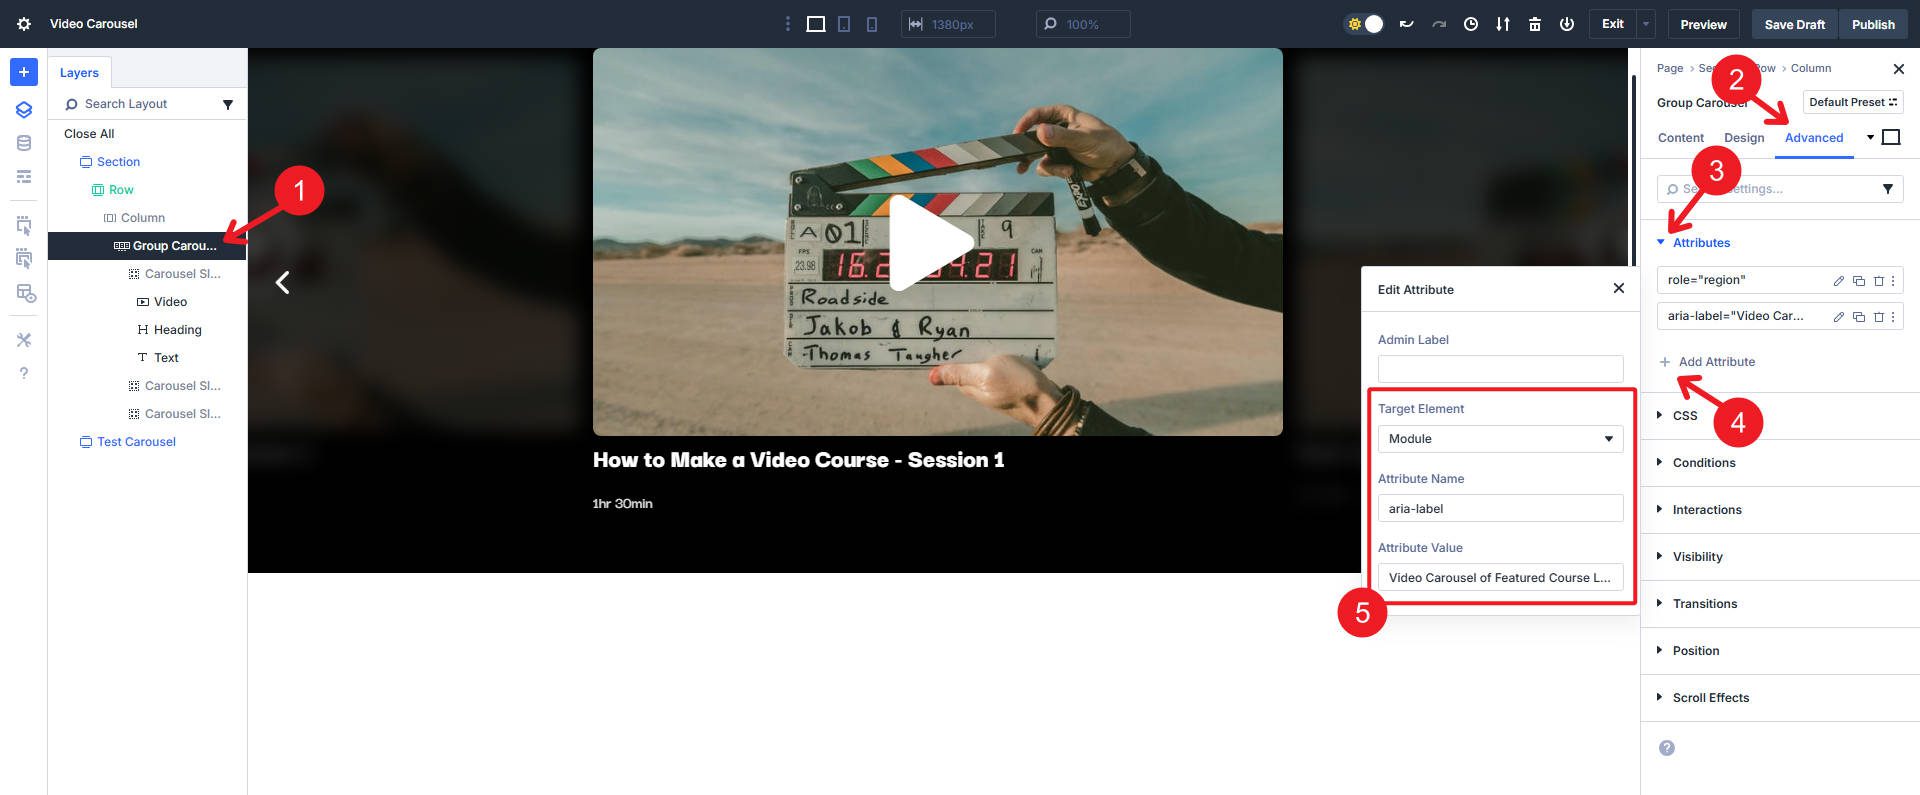
Task: Open the database icon in left sidebar
Action: (x=24, y=143)
